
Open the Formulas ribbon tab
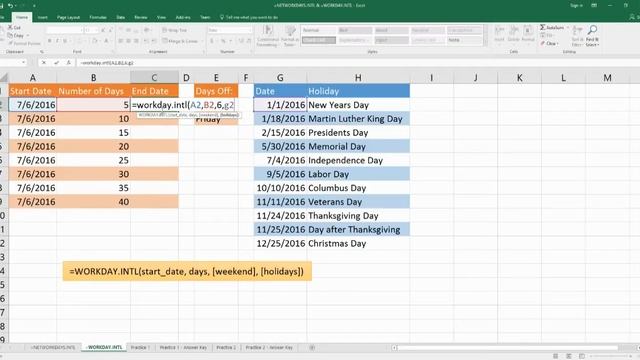[x=98, y=17]
